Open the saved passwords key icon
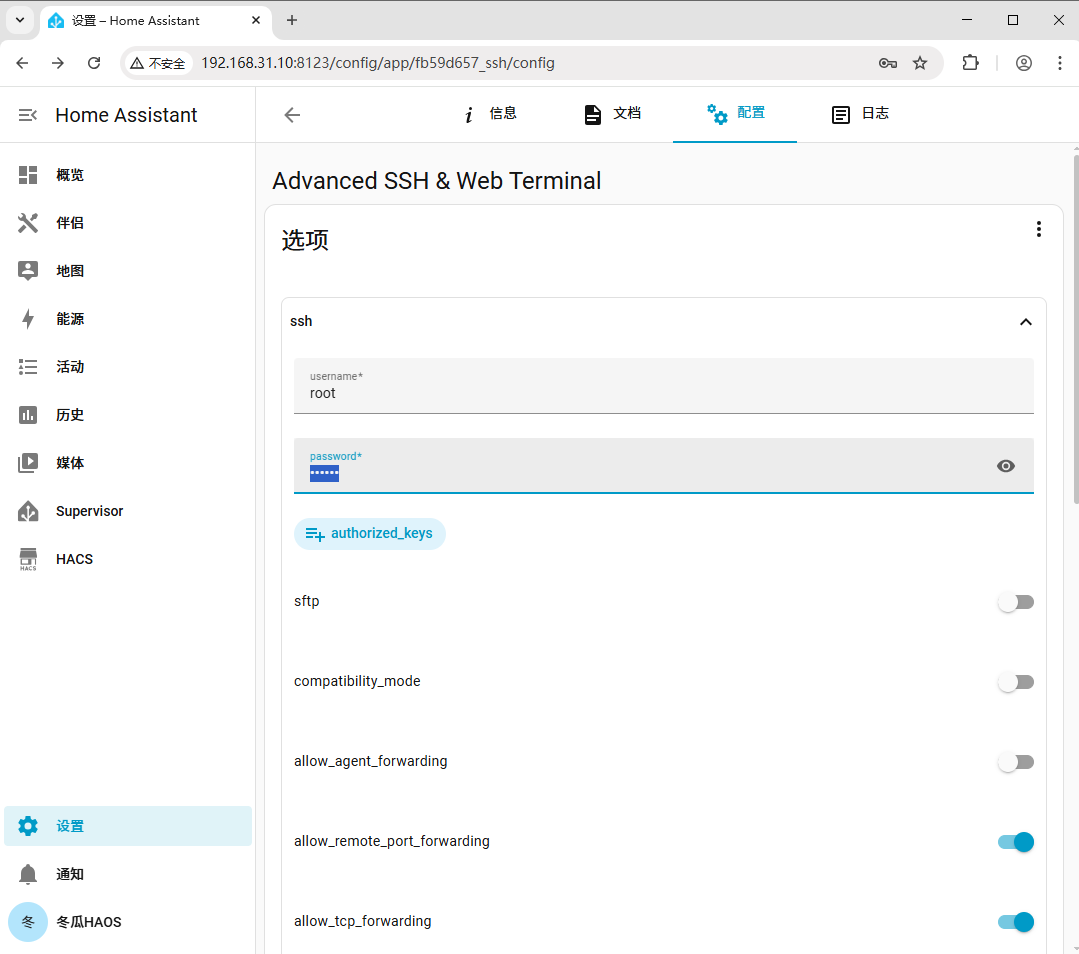The height and width of the screenshot is (954, 1079). pos(888,63)
